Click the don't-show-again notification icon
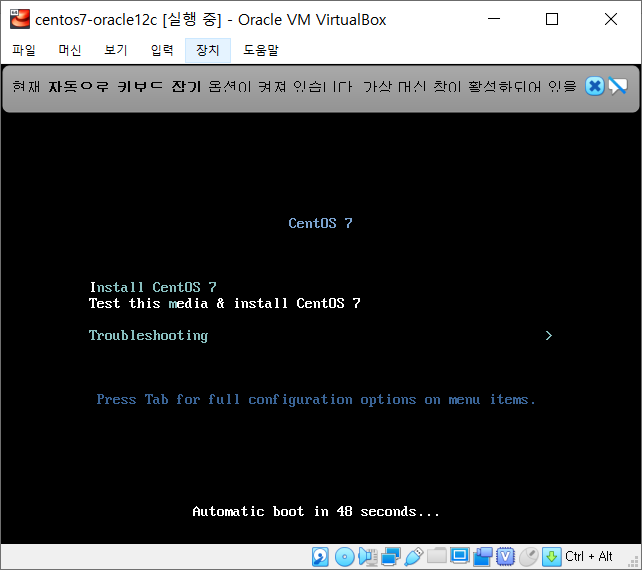The height and width of the screenshot is (570, 642). coord(617,86)
